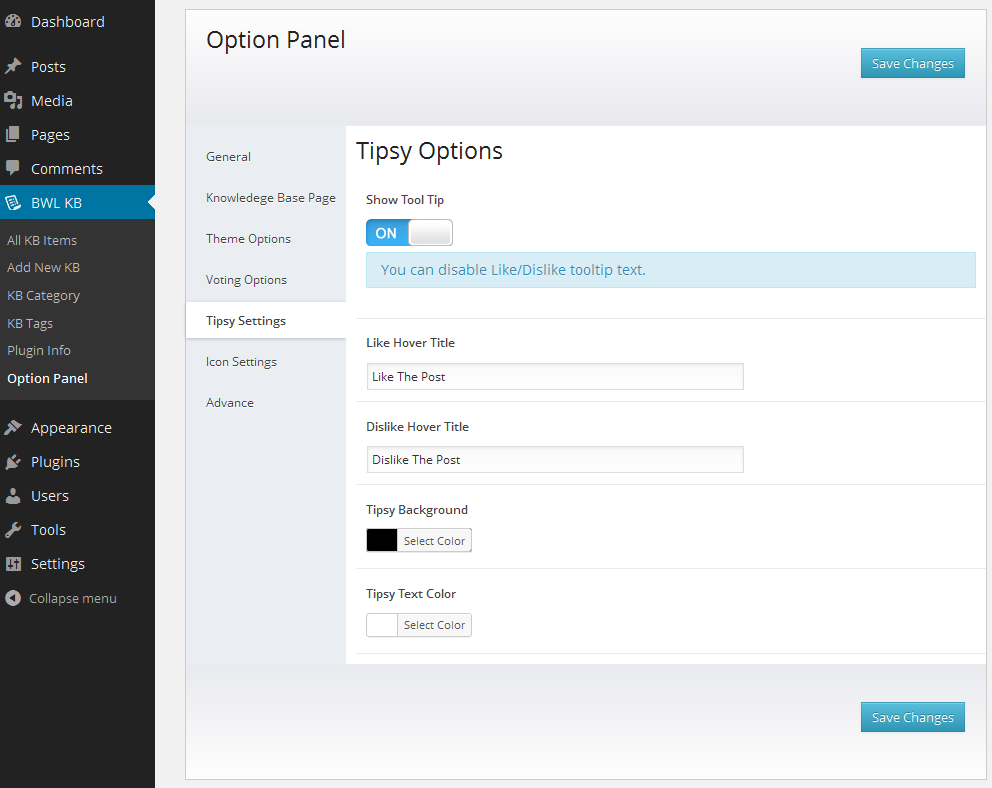
Task: Open Users via the person icon
Action: (x=14, y=495)
